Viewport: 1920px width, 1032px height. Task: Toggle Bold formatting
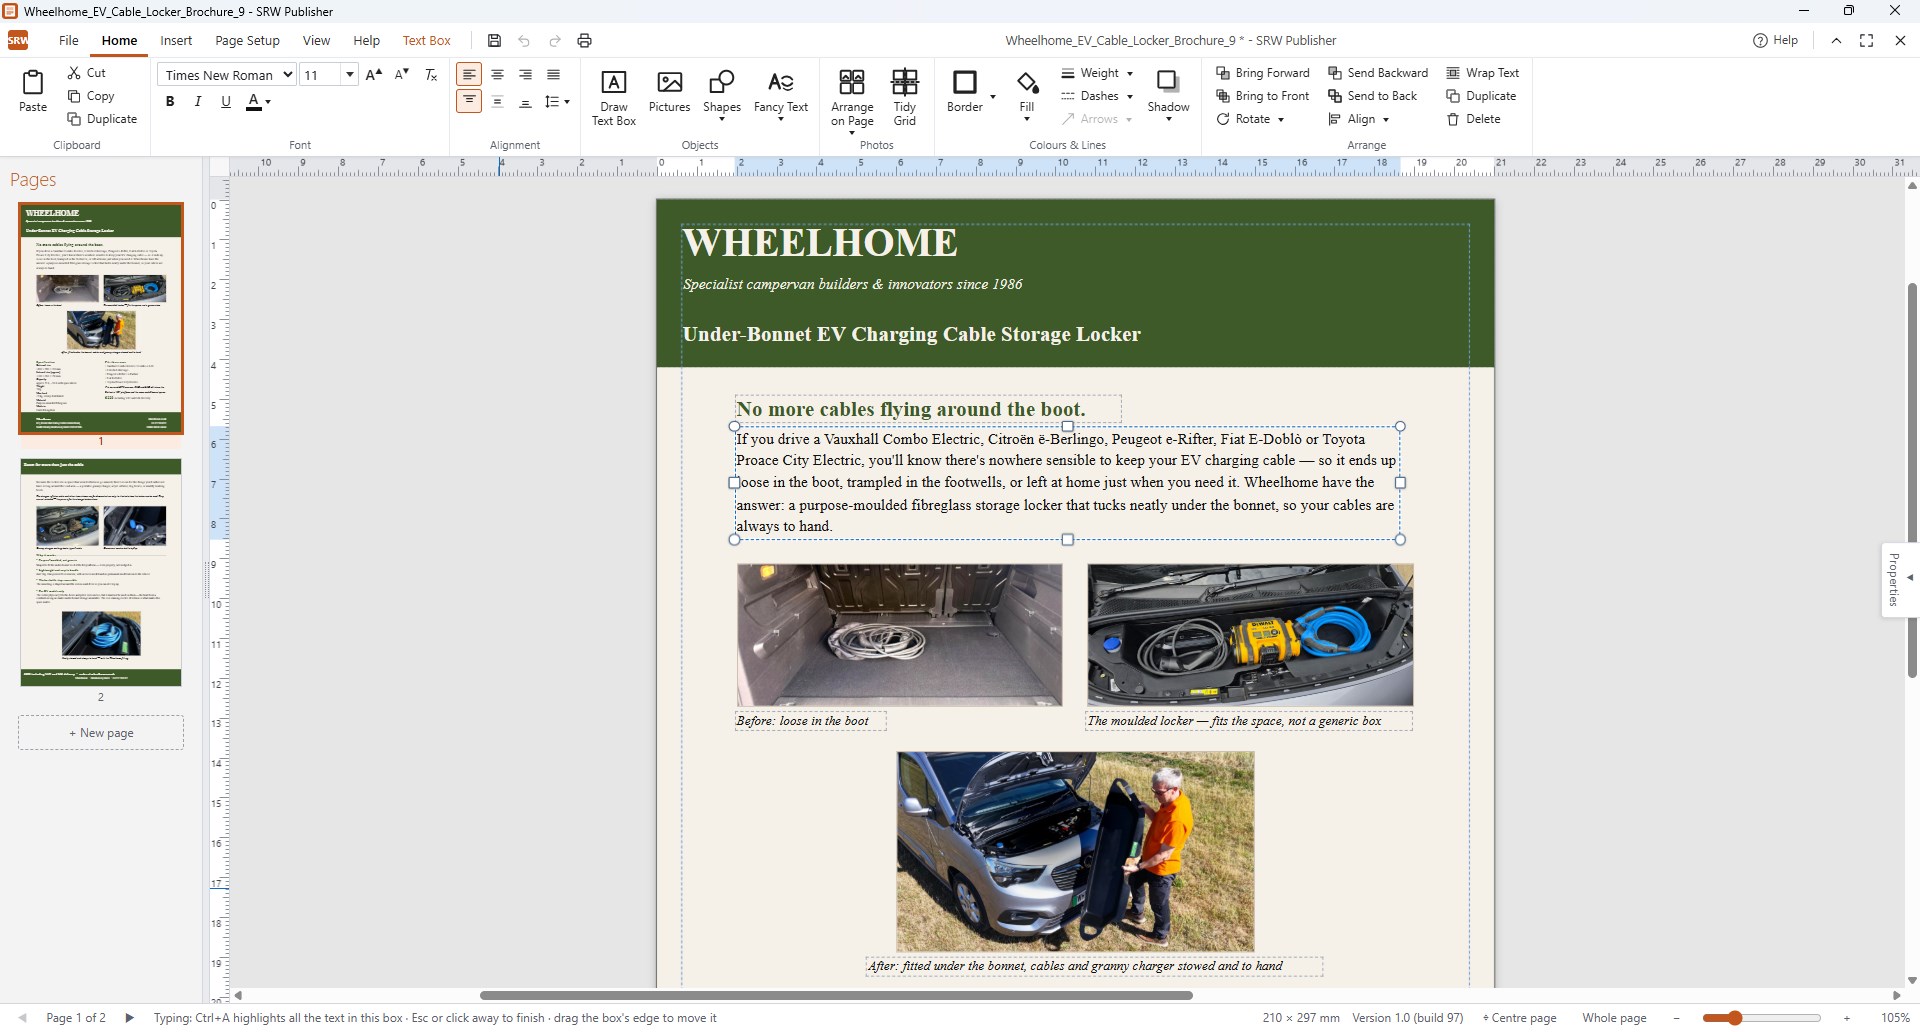pyautogui.click(x=170, y=101)
